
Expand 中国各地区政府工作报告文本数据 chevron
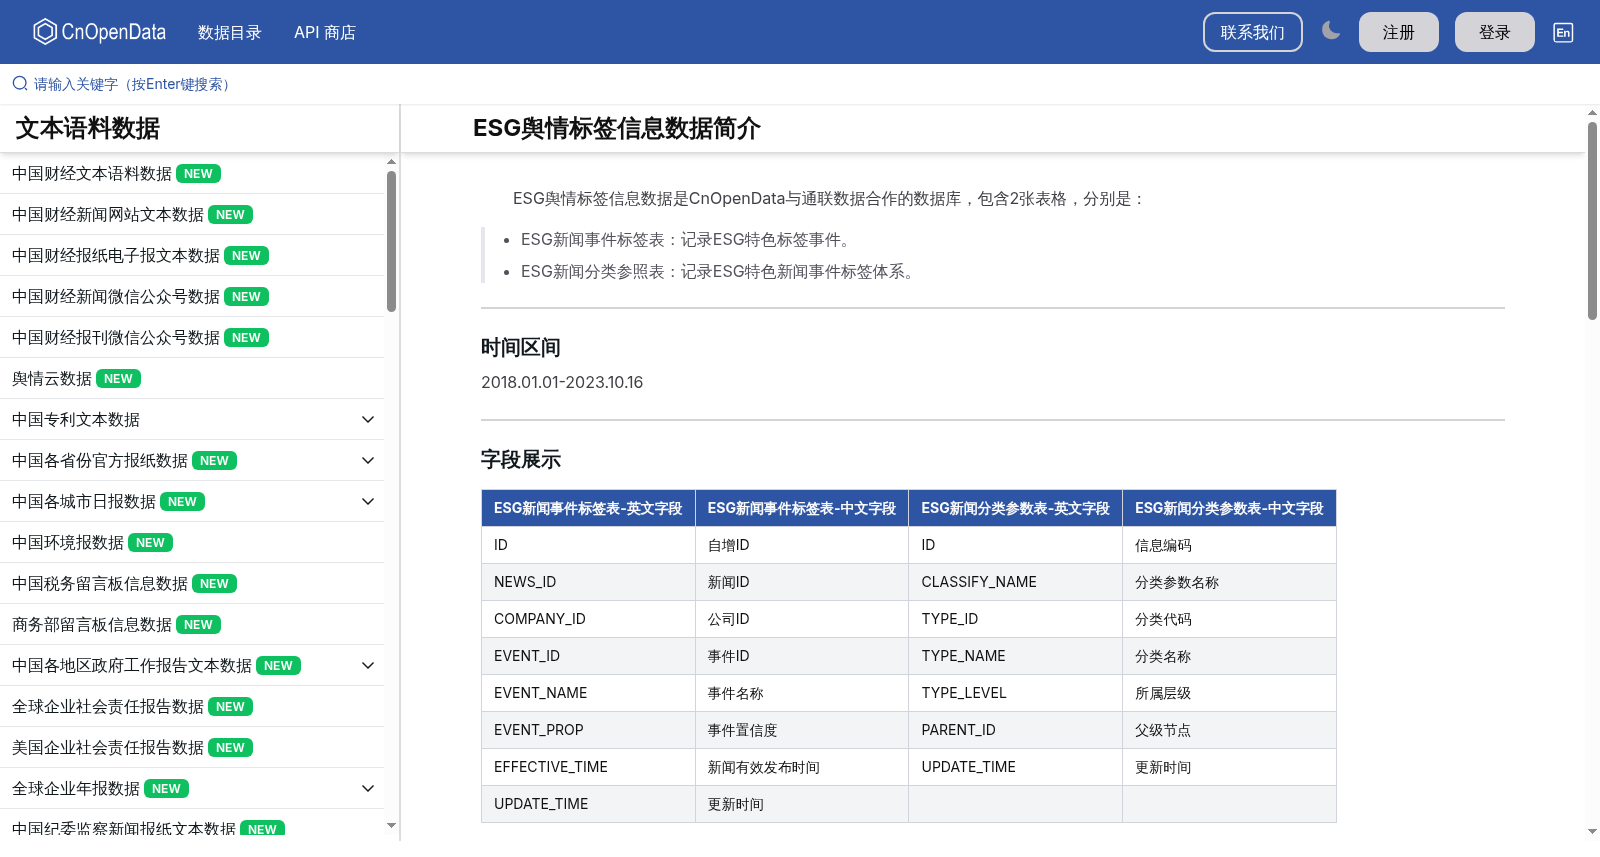pyautogui.click(x=368, y=665)
